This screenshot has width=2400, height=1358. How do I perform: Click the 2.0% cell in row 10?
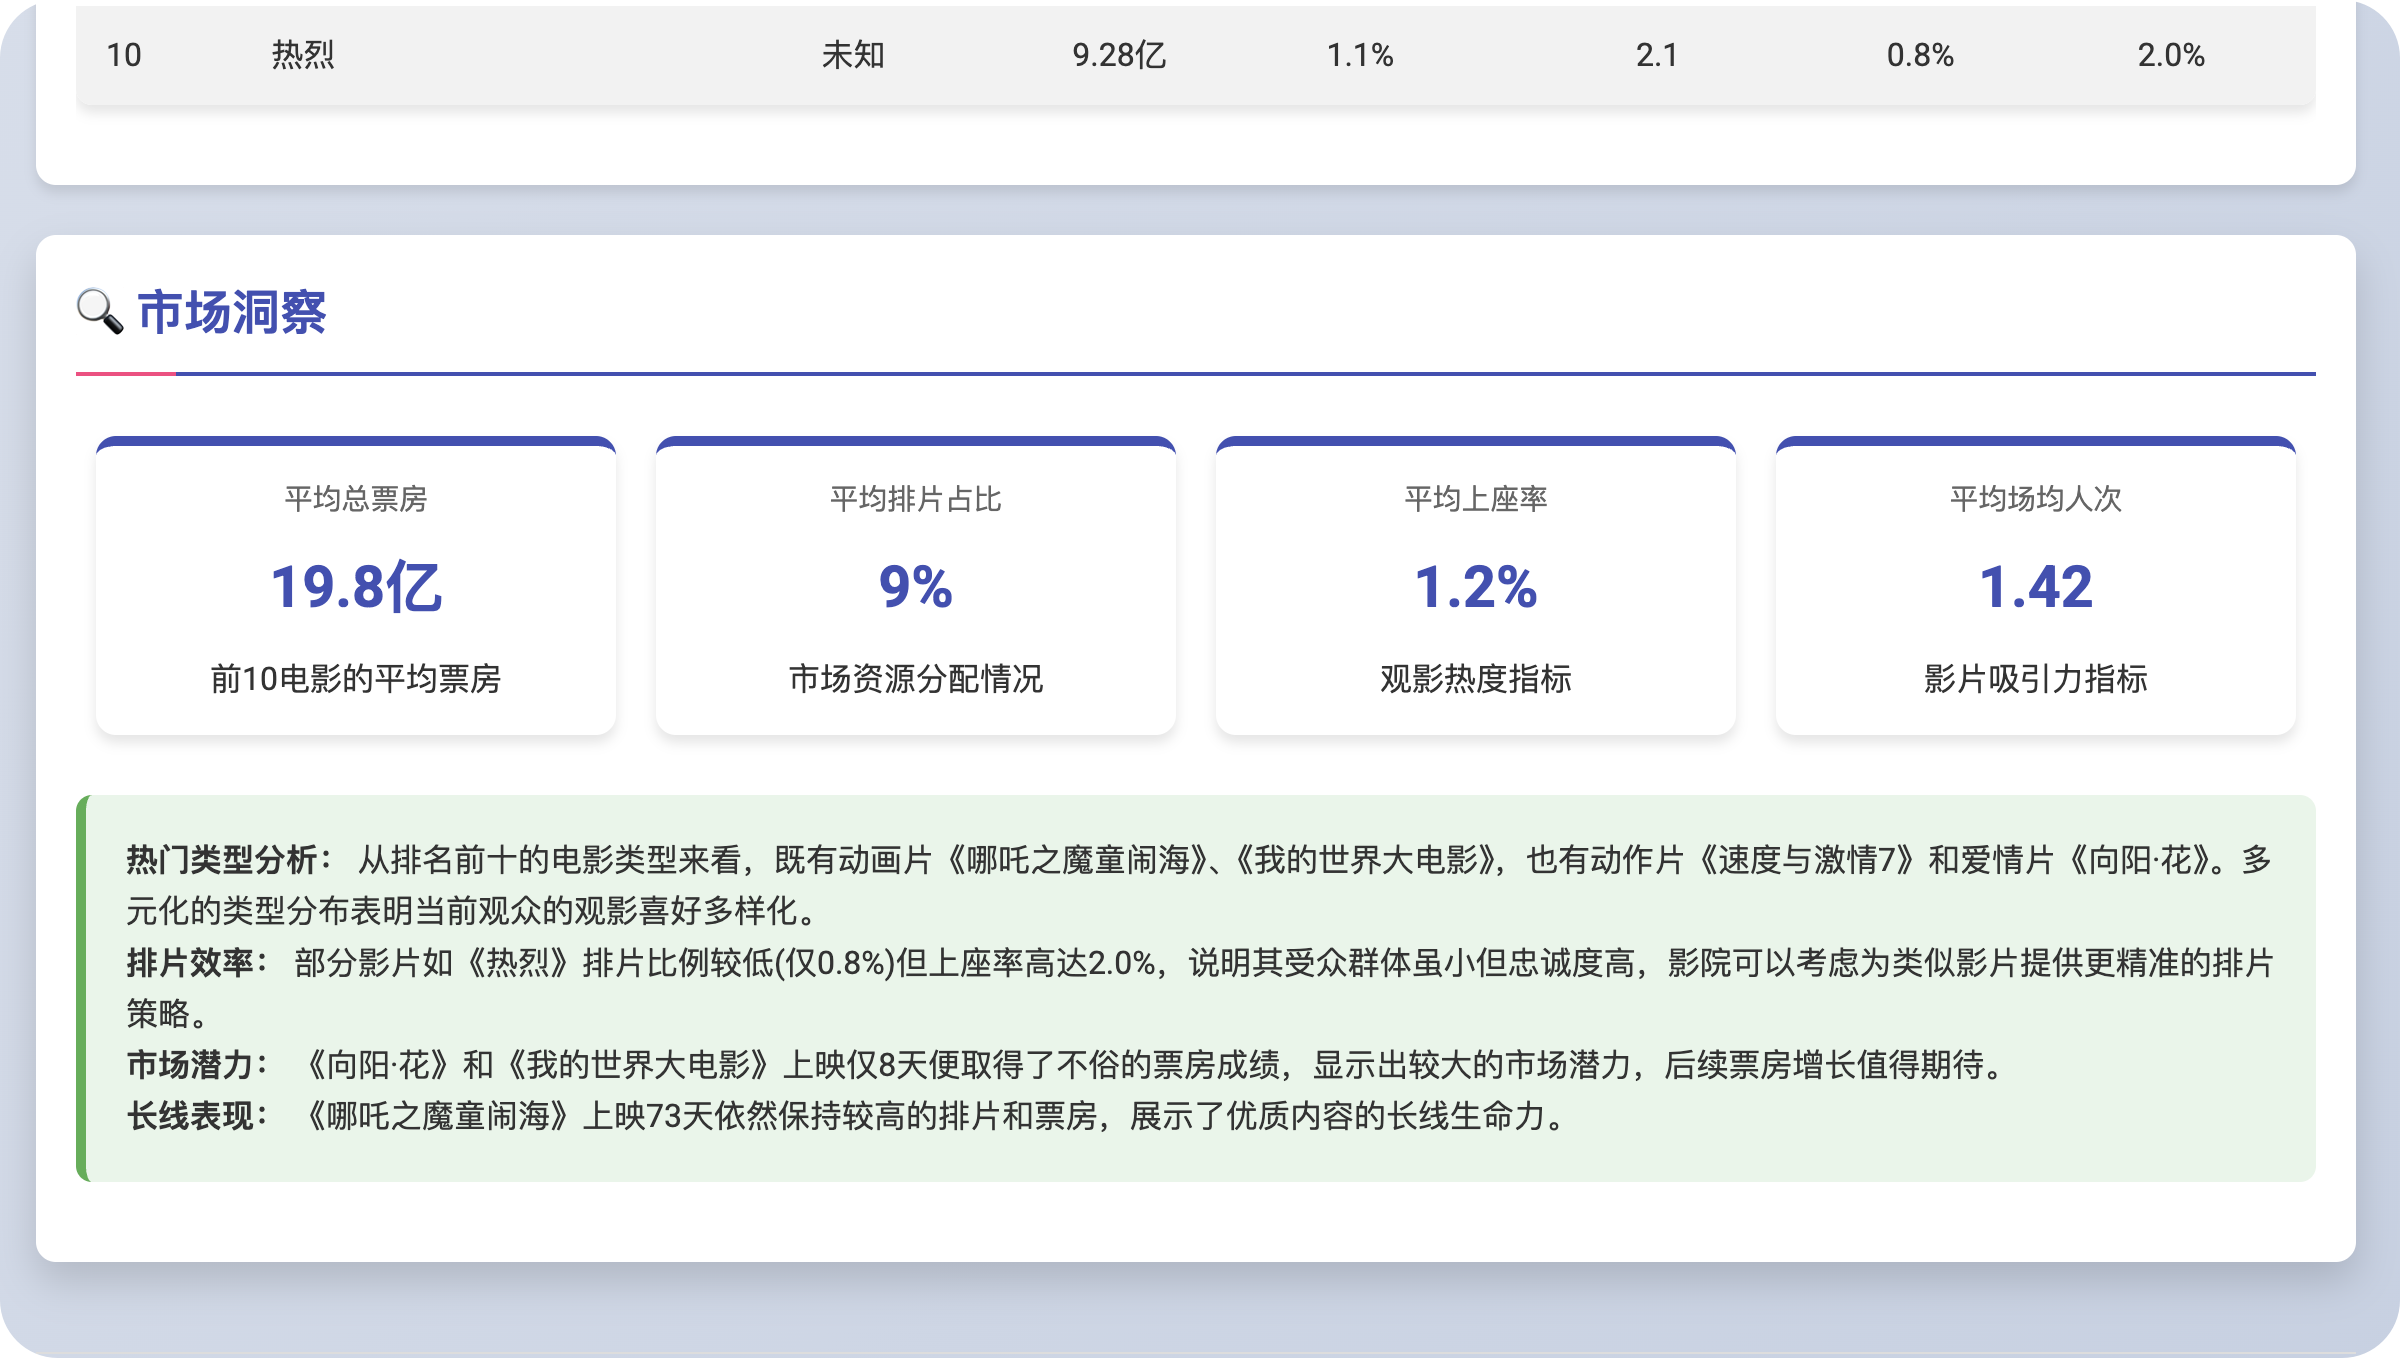click(2171, 55)
